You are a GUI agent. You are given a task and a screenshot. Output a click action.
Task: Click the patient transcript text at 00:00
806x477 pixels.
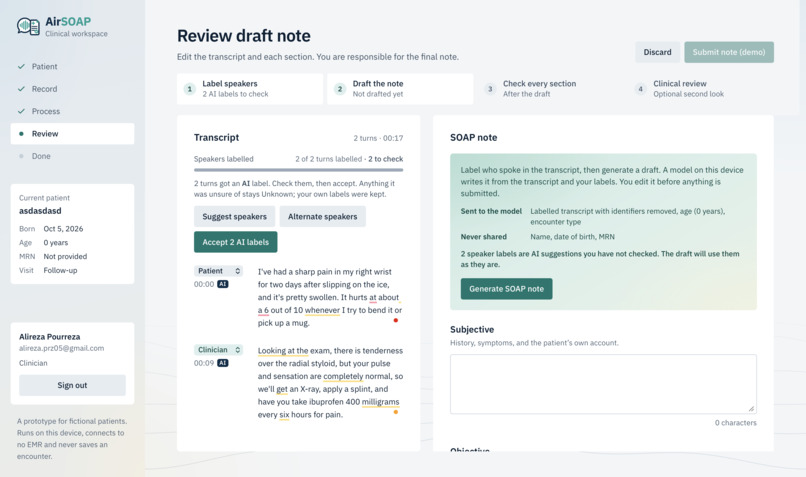tap(329, 297)
